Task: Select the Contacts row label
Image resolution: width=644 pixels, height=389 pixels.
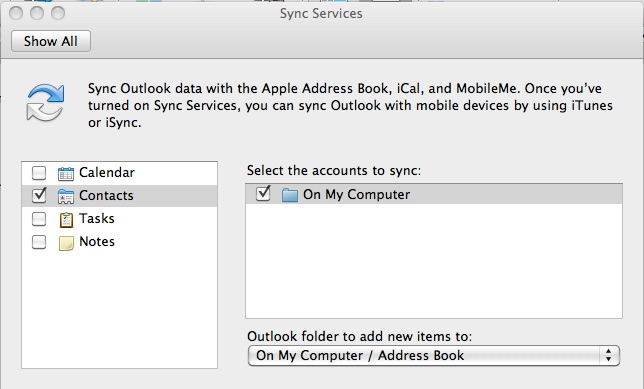Action: tap(106, 196)
